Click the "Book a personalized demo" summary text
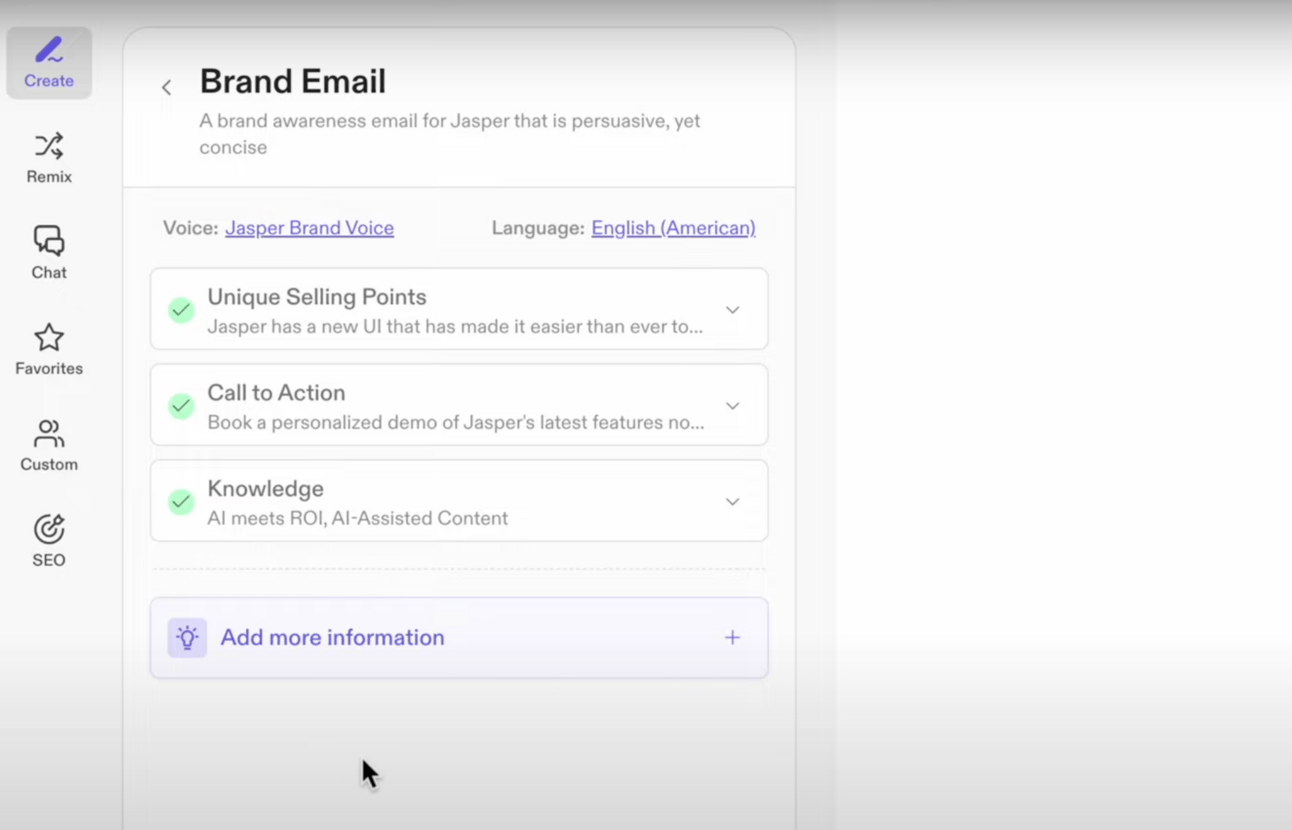The height and width of the screenshot is (830, 1292). coord(455,423)
